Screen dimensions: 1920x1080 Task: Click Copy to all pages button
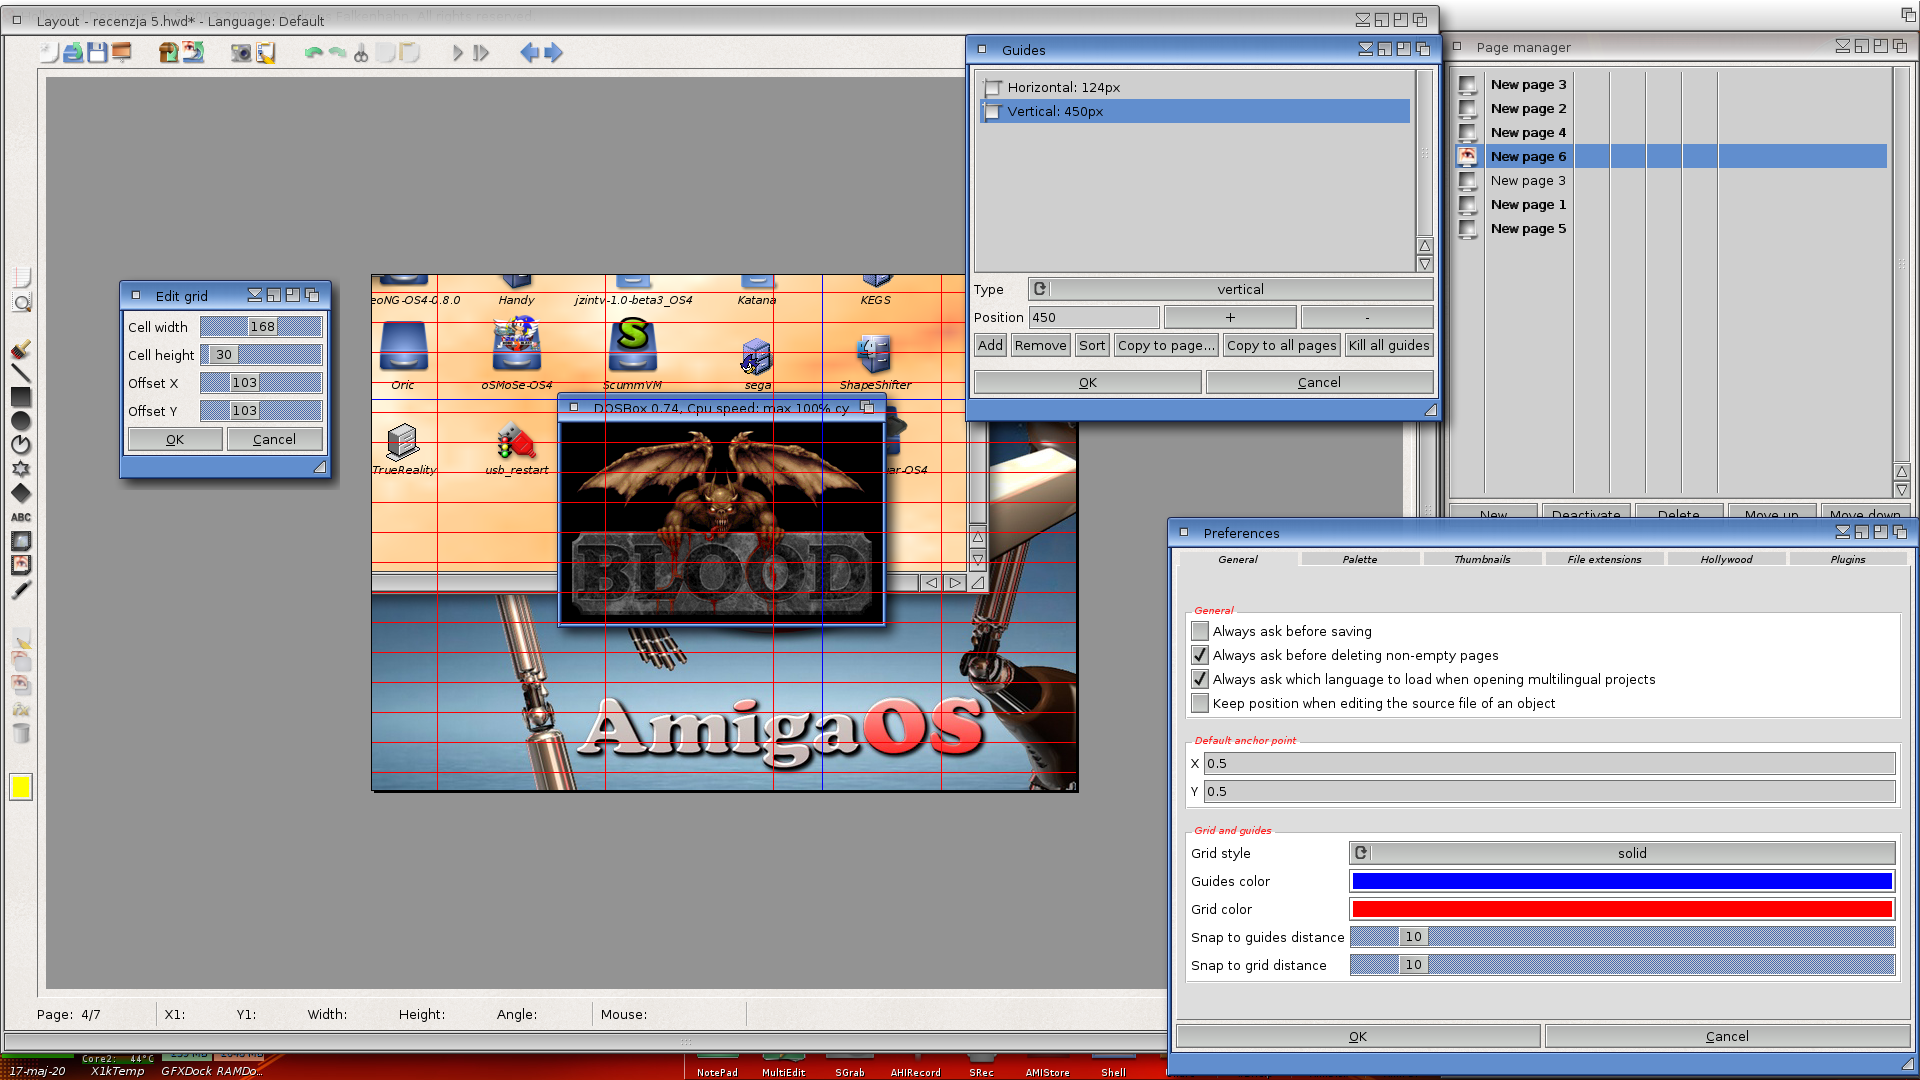[1281, 345]
